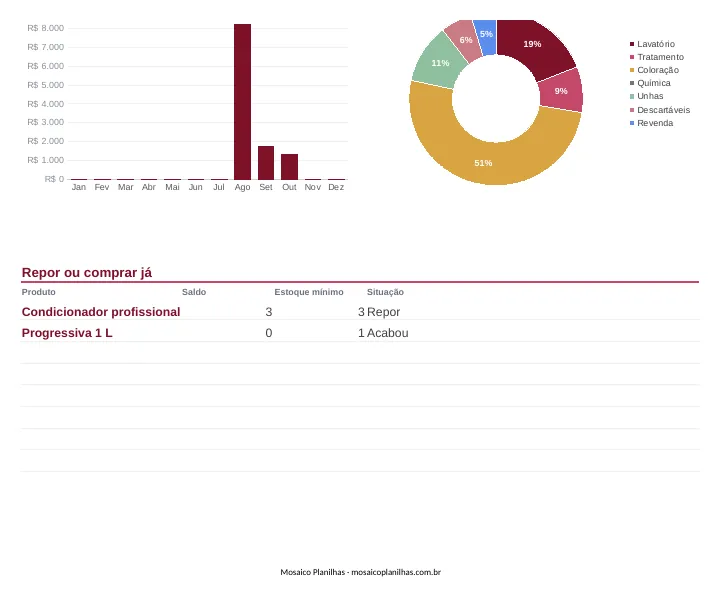Viewport: 719px width, 597px height.
Task: Open the mosaicoplanilhas.com.br footer text
Action: click(x=396, y=572)
